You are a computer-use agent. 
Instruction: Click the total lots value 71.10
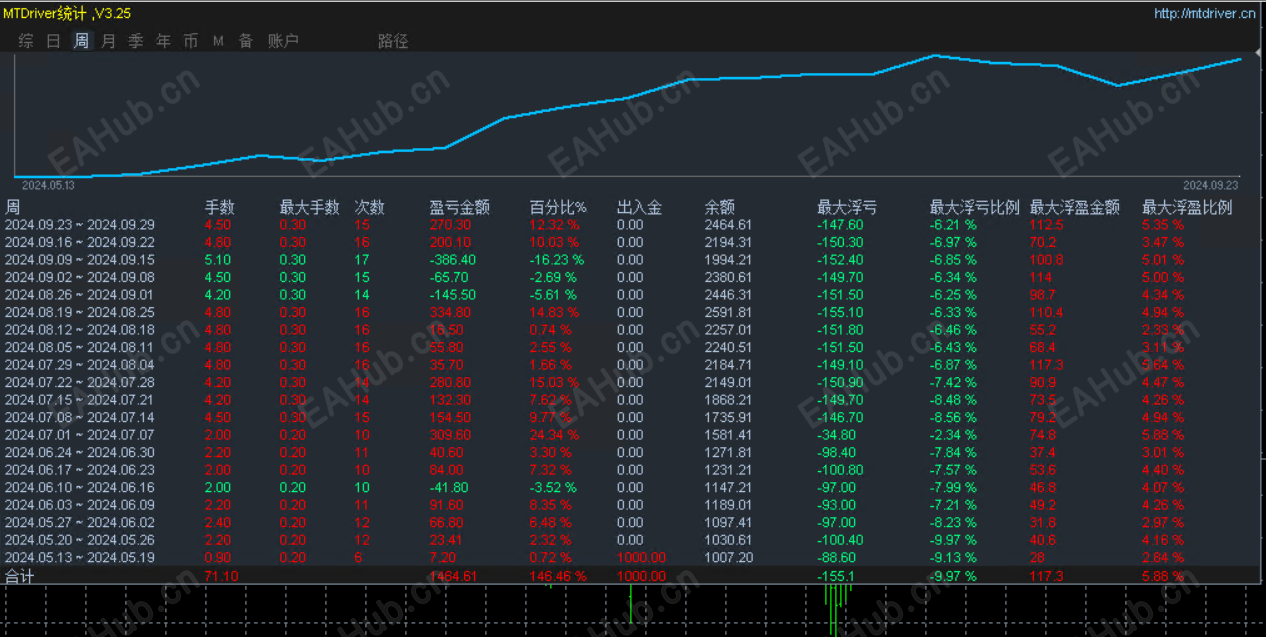[x=221, y=576]
